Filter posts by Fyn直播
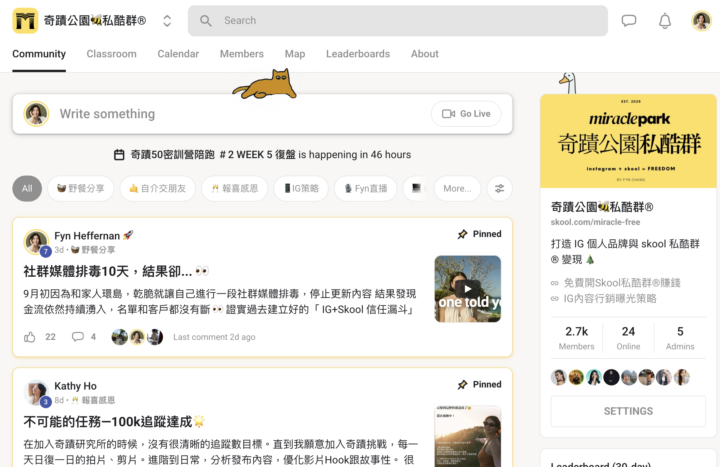This screenshot has width=720, height=467. click(366, 188)
